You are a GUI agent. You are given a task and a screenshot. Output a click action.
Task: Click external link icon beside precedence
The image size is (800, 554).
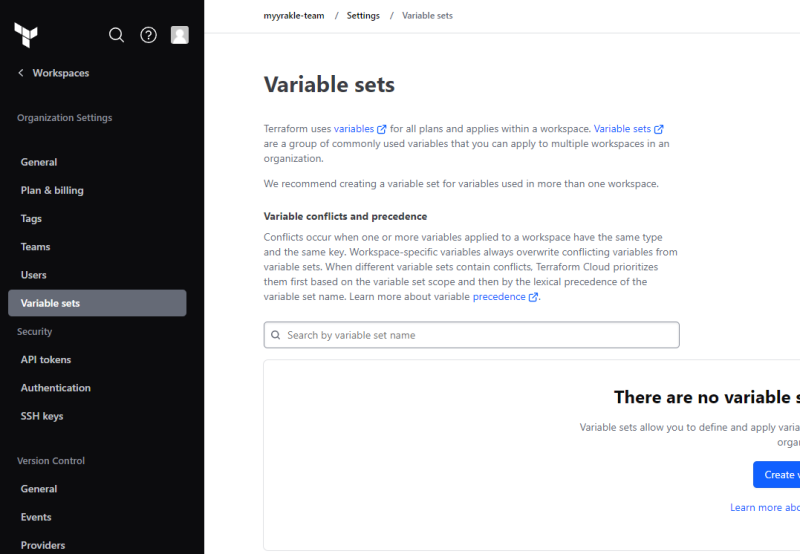coord(533,297)
